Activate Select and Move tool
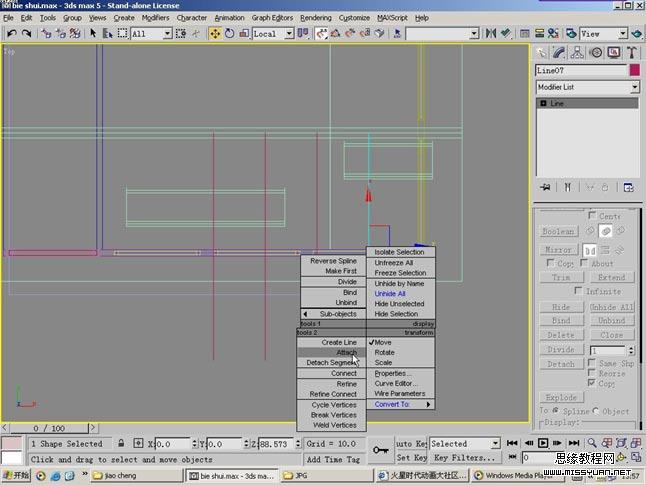The width and height of the screenshot is (646, 485). tap(215, 33)
